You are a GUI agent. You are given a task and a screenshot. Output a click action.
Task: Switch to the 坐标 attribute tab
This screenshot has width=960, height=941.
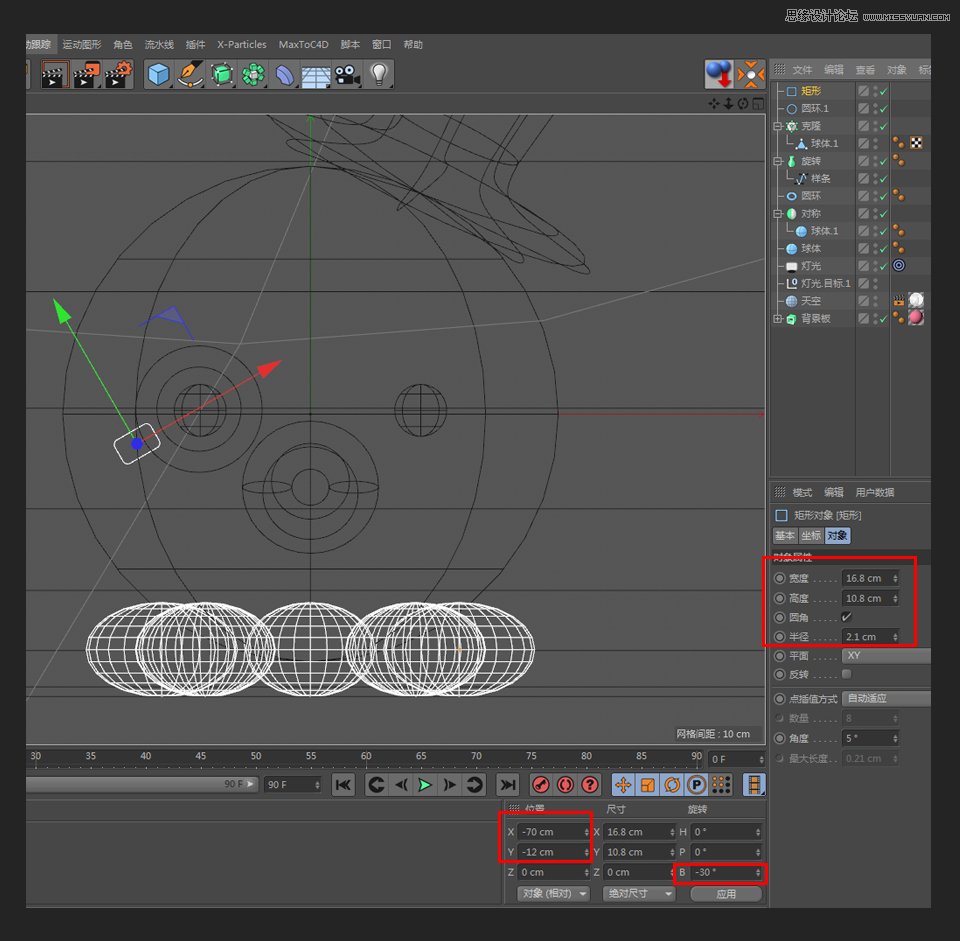810,536
